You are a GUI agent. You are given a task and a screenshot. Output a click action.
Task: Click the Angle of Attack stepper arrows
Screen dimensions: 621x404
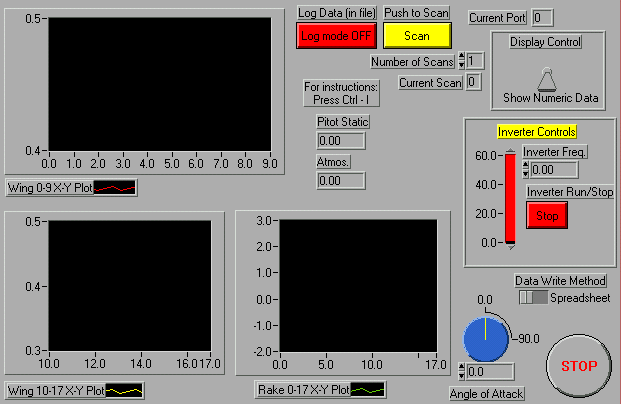(461, 371)
